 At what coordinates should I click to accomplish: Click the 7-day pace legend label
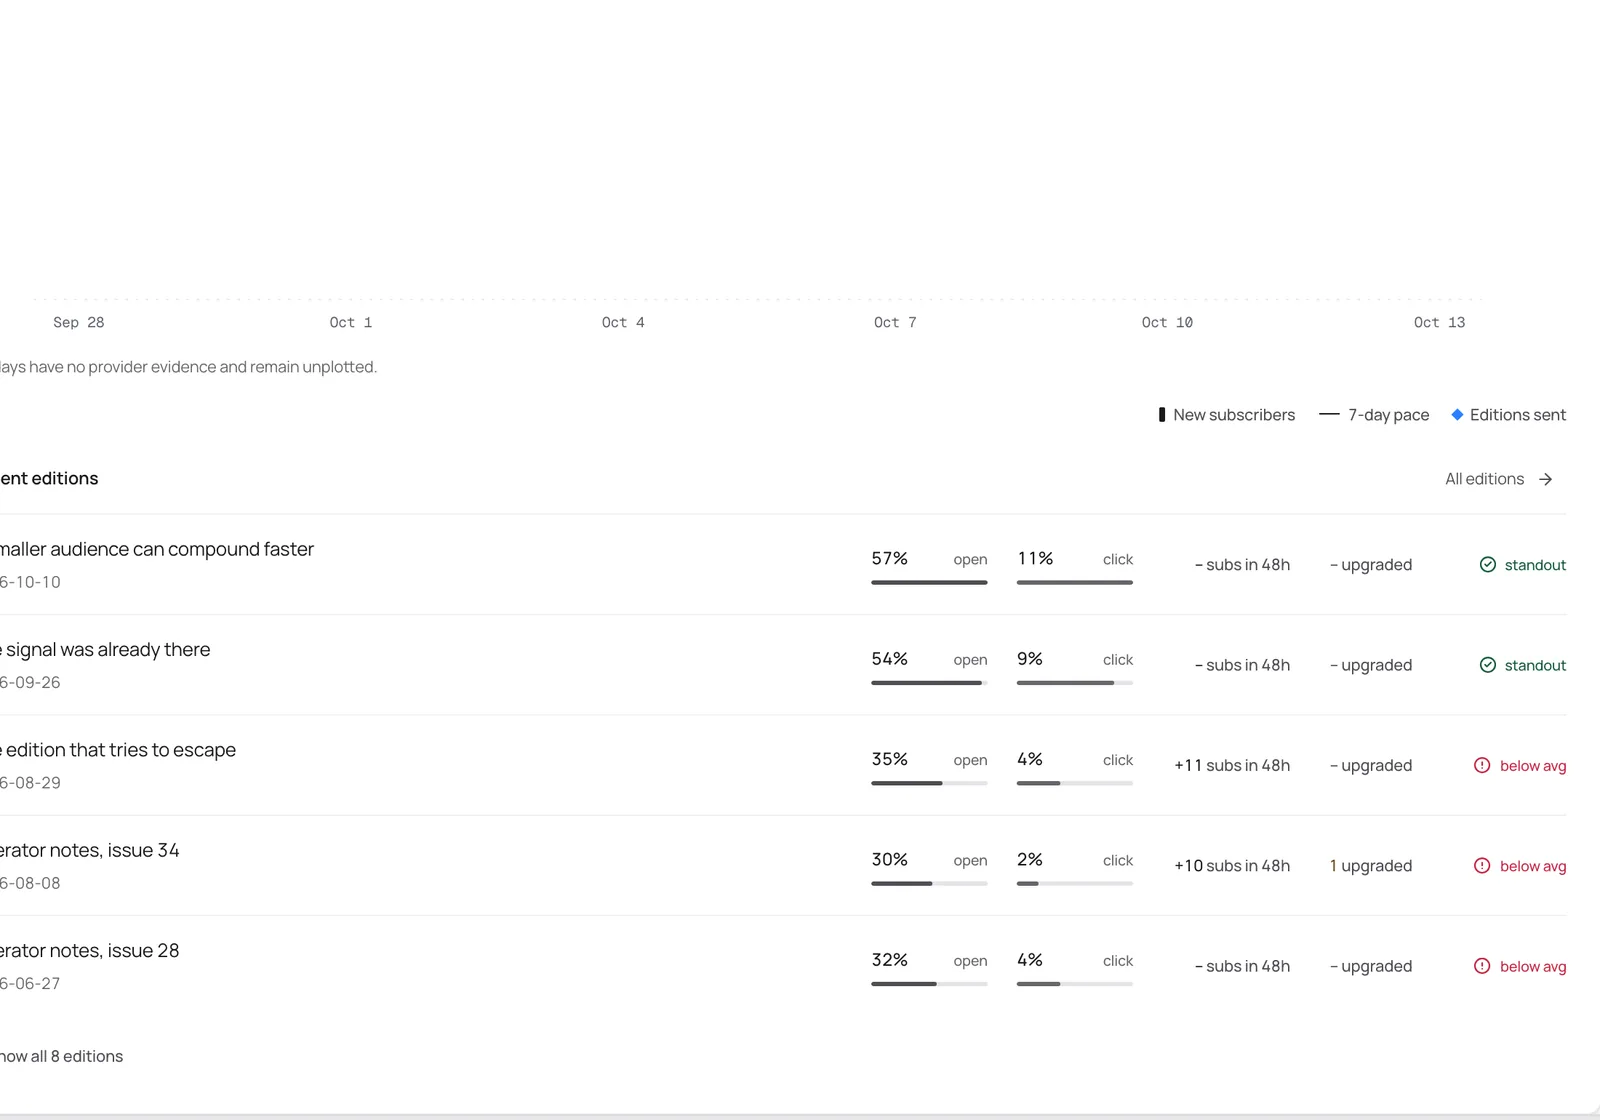pyautogui.click(x=1388, y=415)
